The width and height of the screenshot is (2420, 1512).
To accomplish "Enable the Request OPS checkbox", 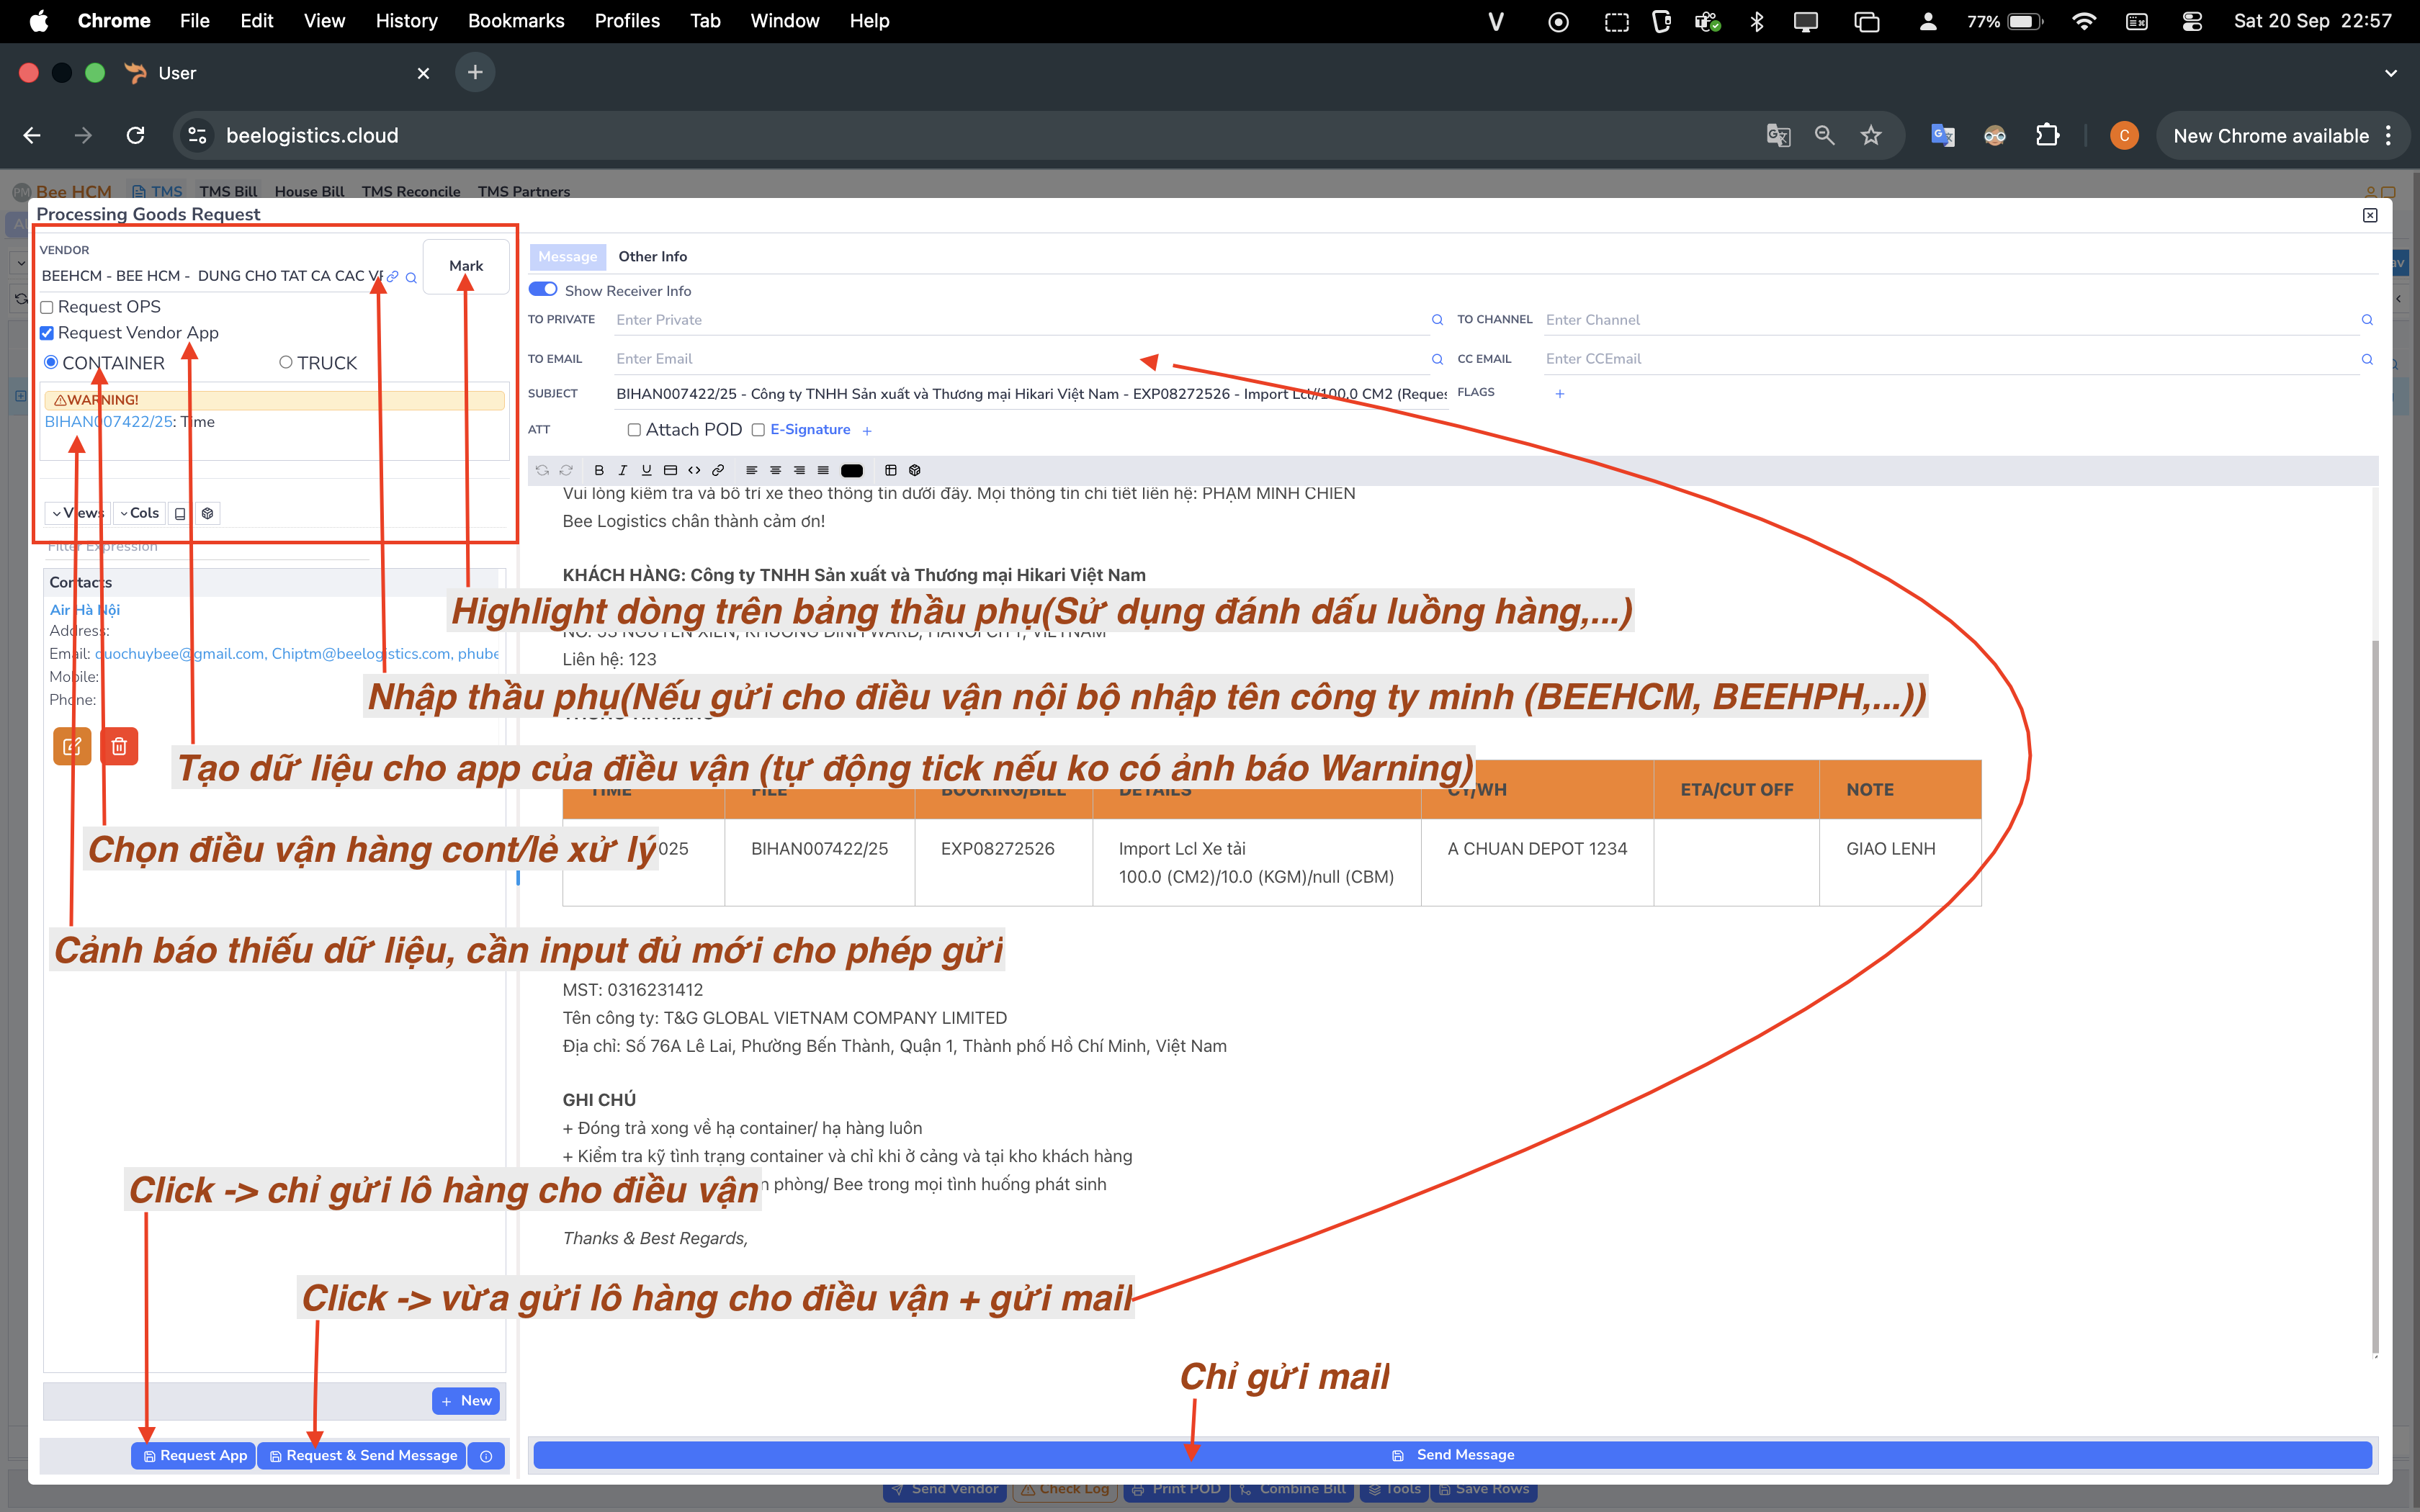I will (x=47, y=306).
